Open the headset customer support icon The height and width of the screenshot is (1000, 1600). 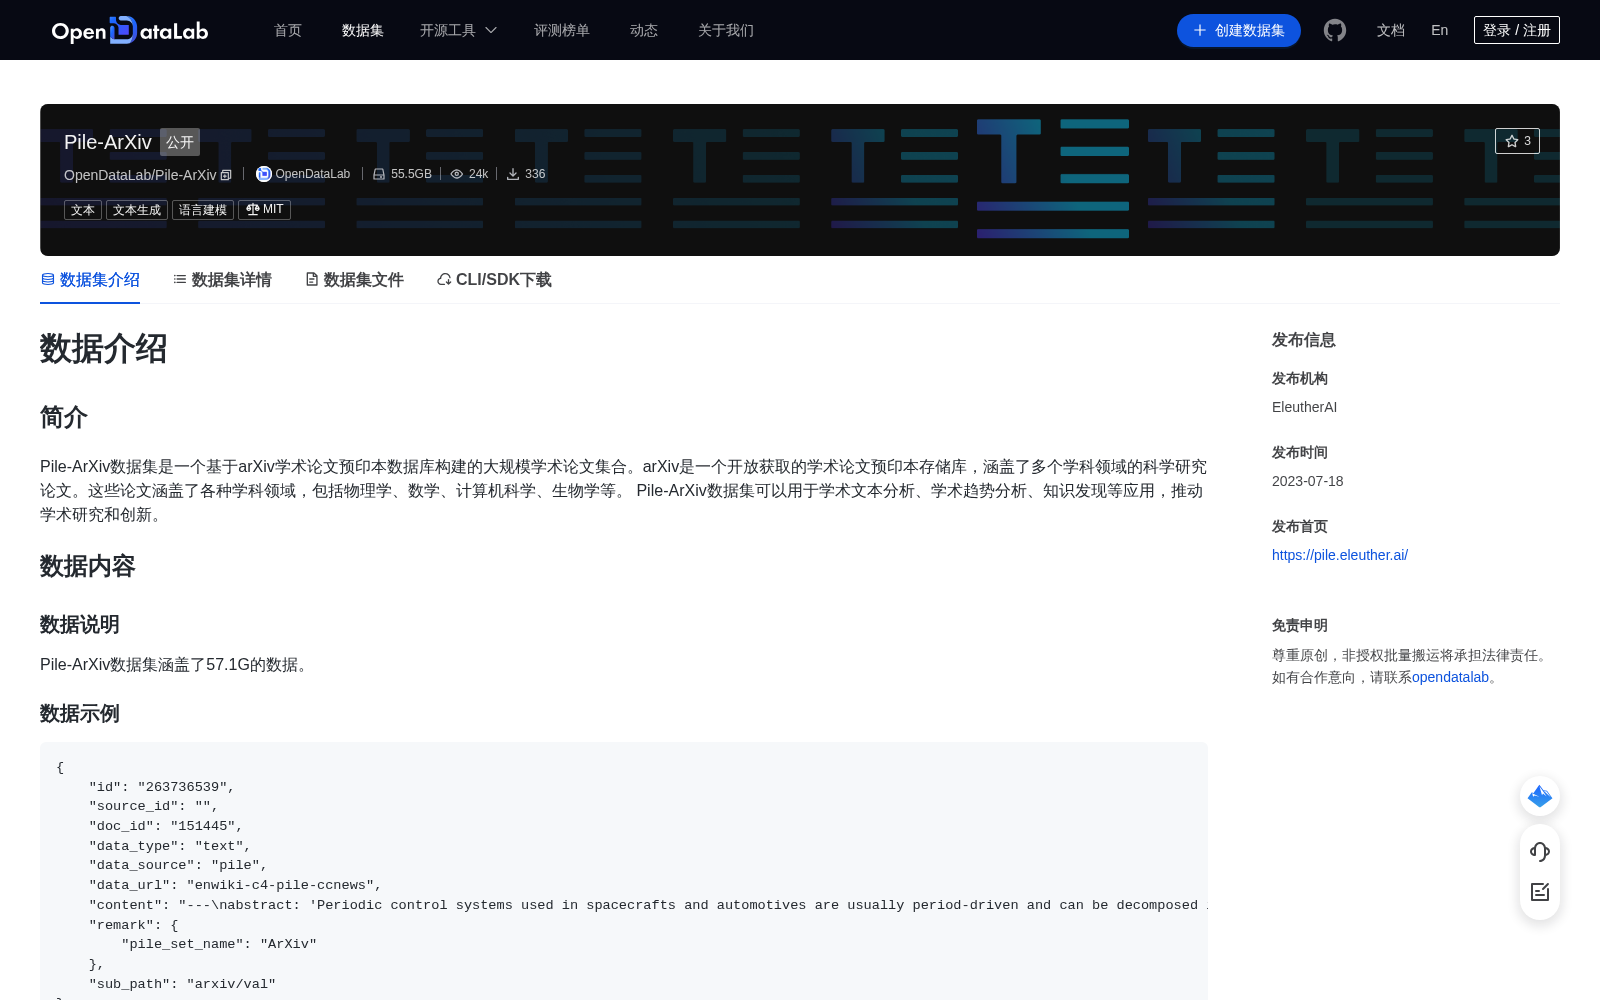pyautogui.click(x=1540, y=851)
